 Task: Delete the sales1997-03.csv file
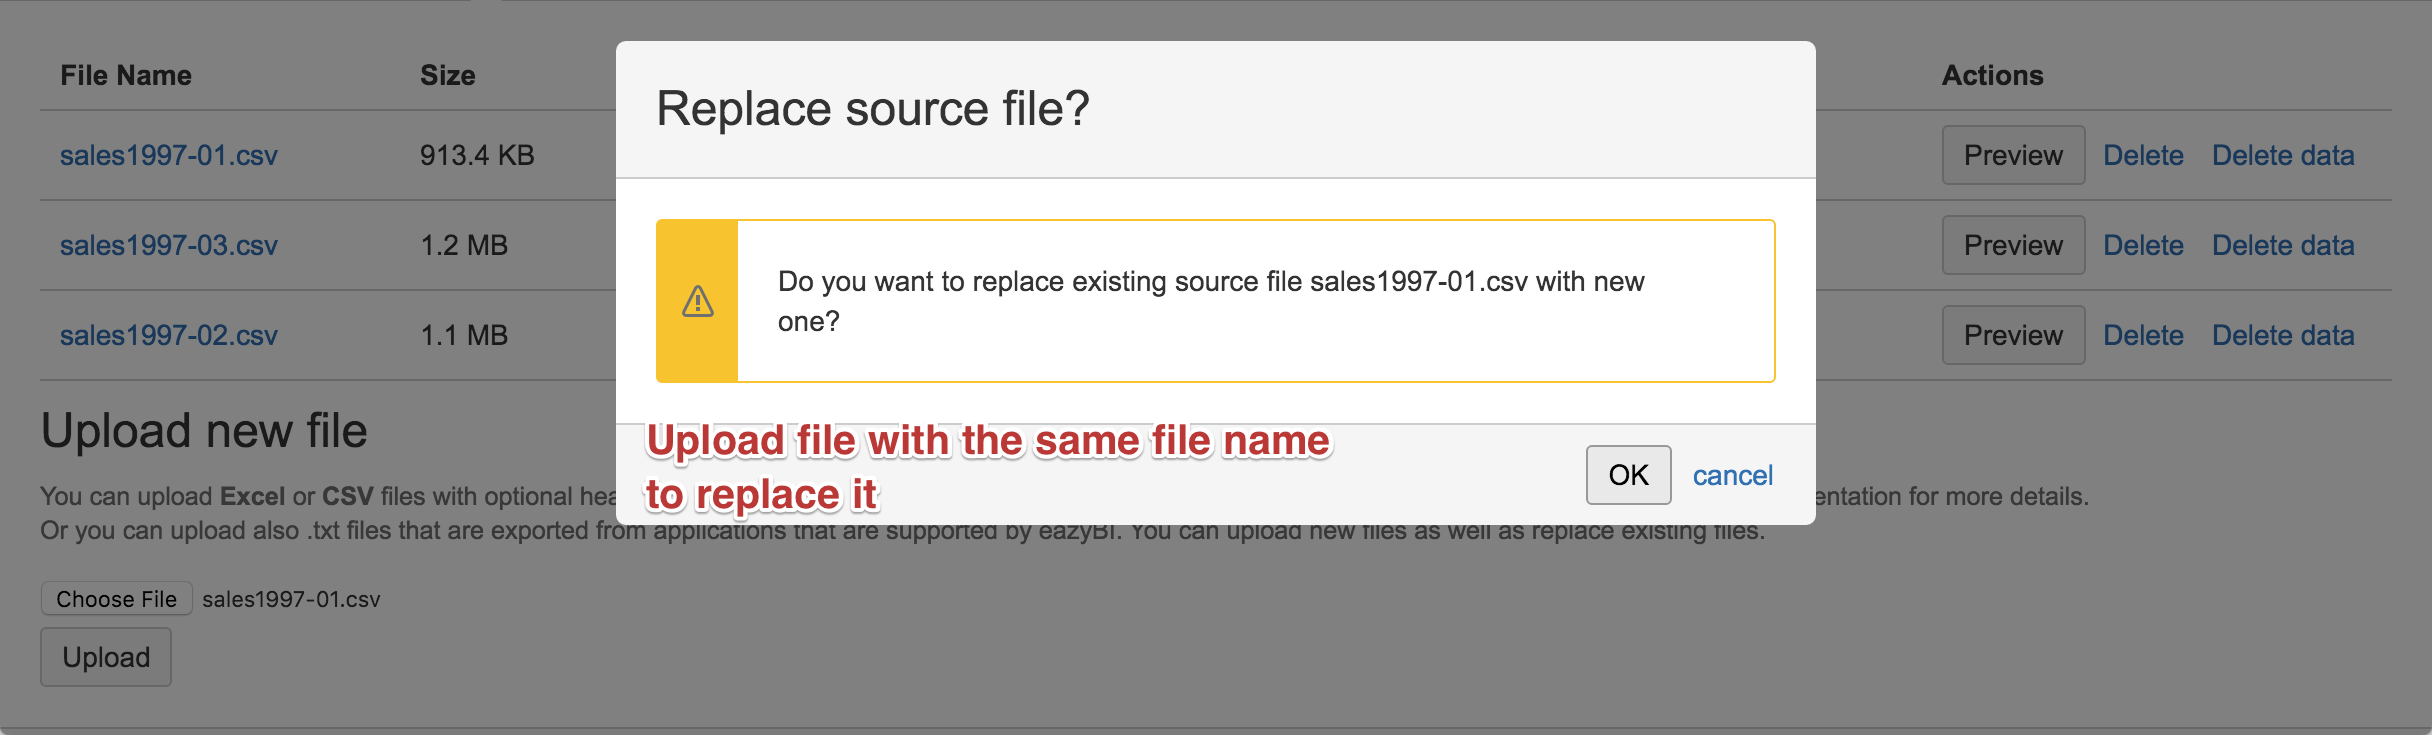tap(2143, 245)
